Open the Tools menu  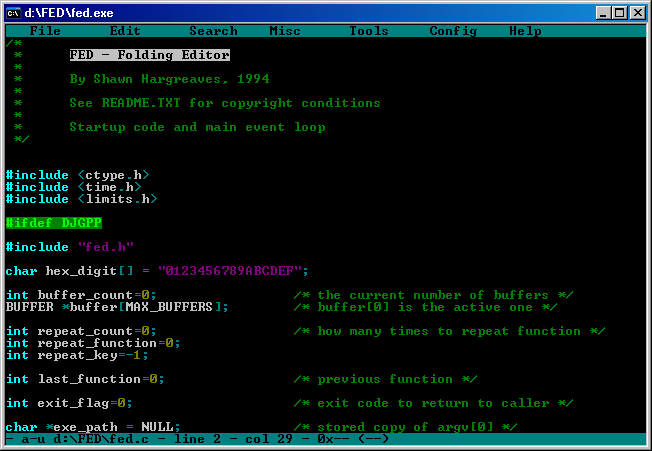click(x=369, y=31)
